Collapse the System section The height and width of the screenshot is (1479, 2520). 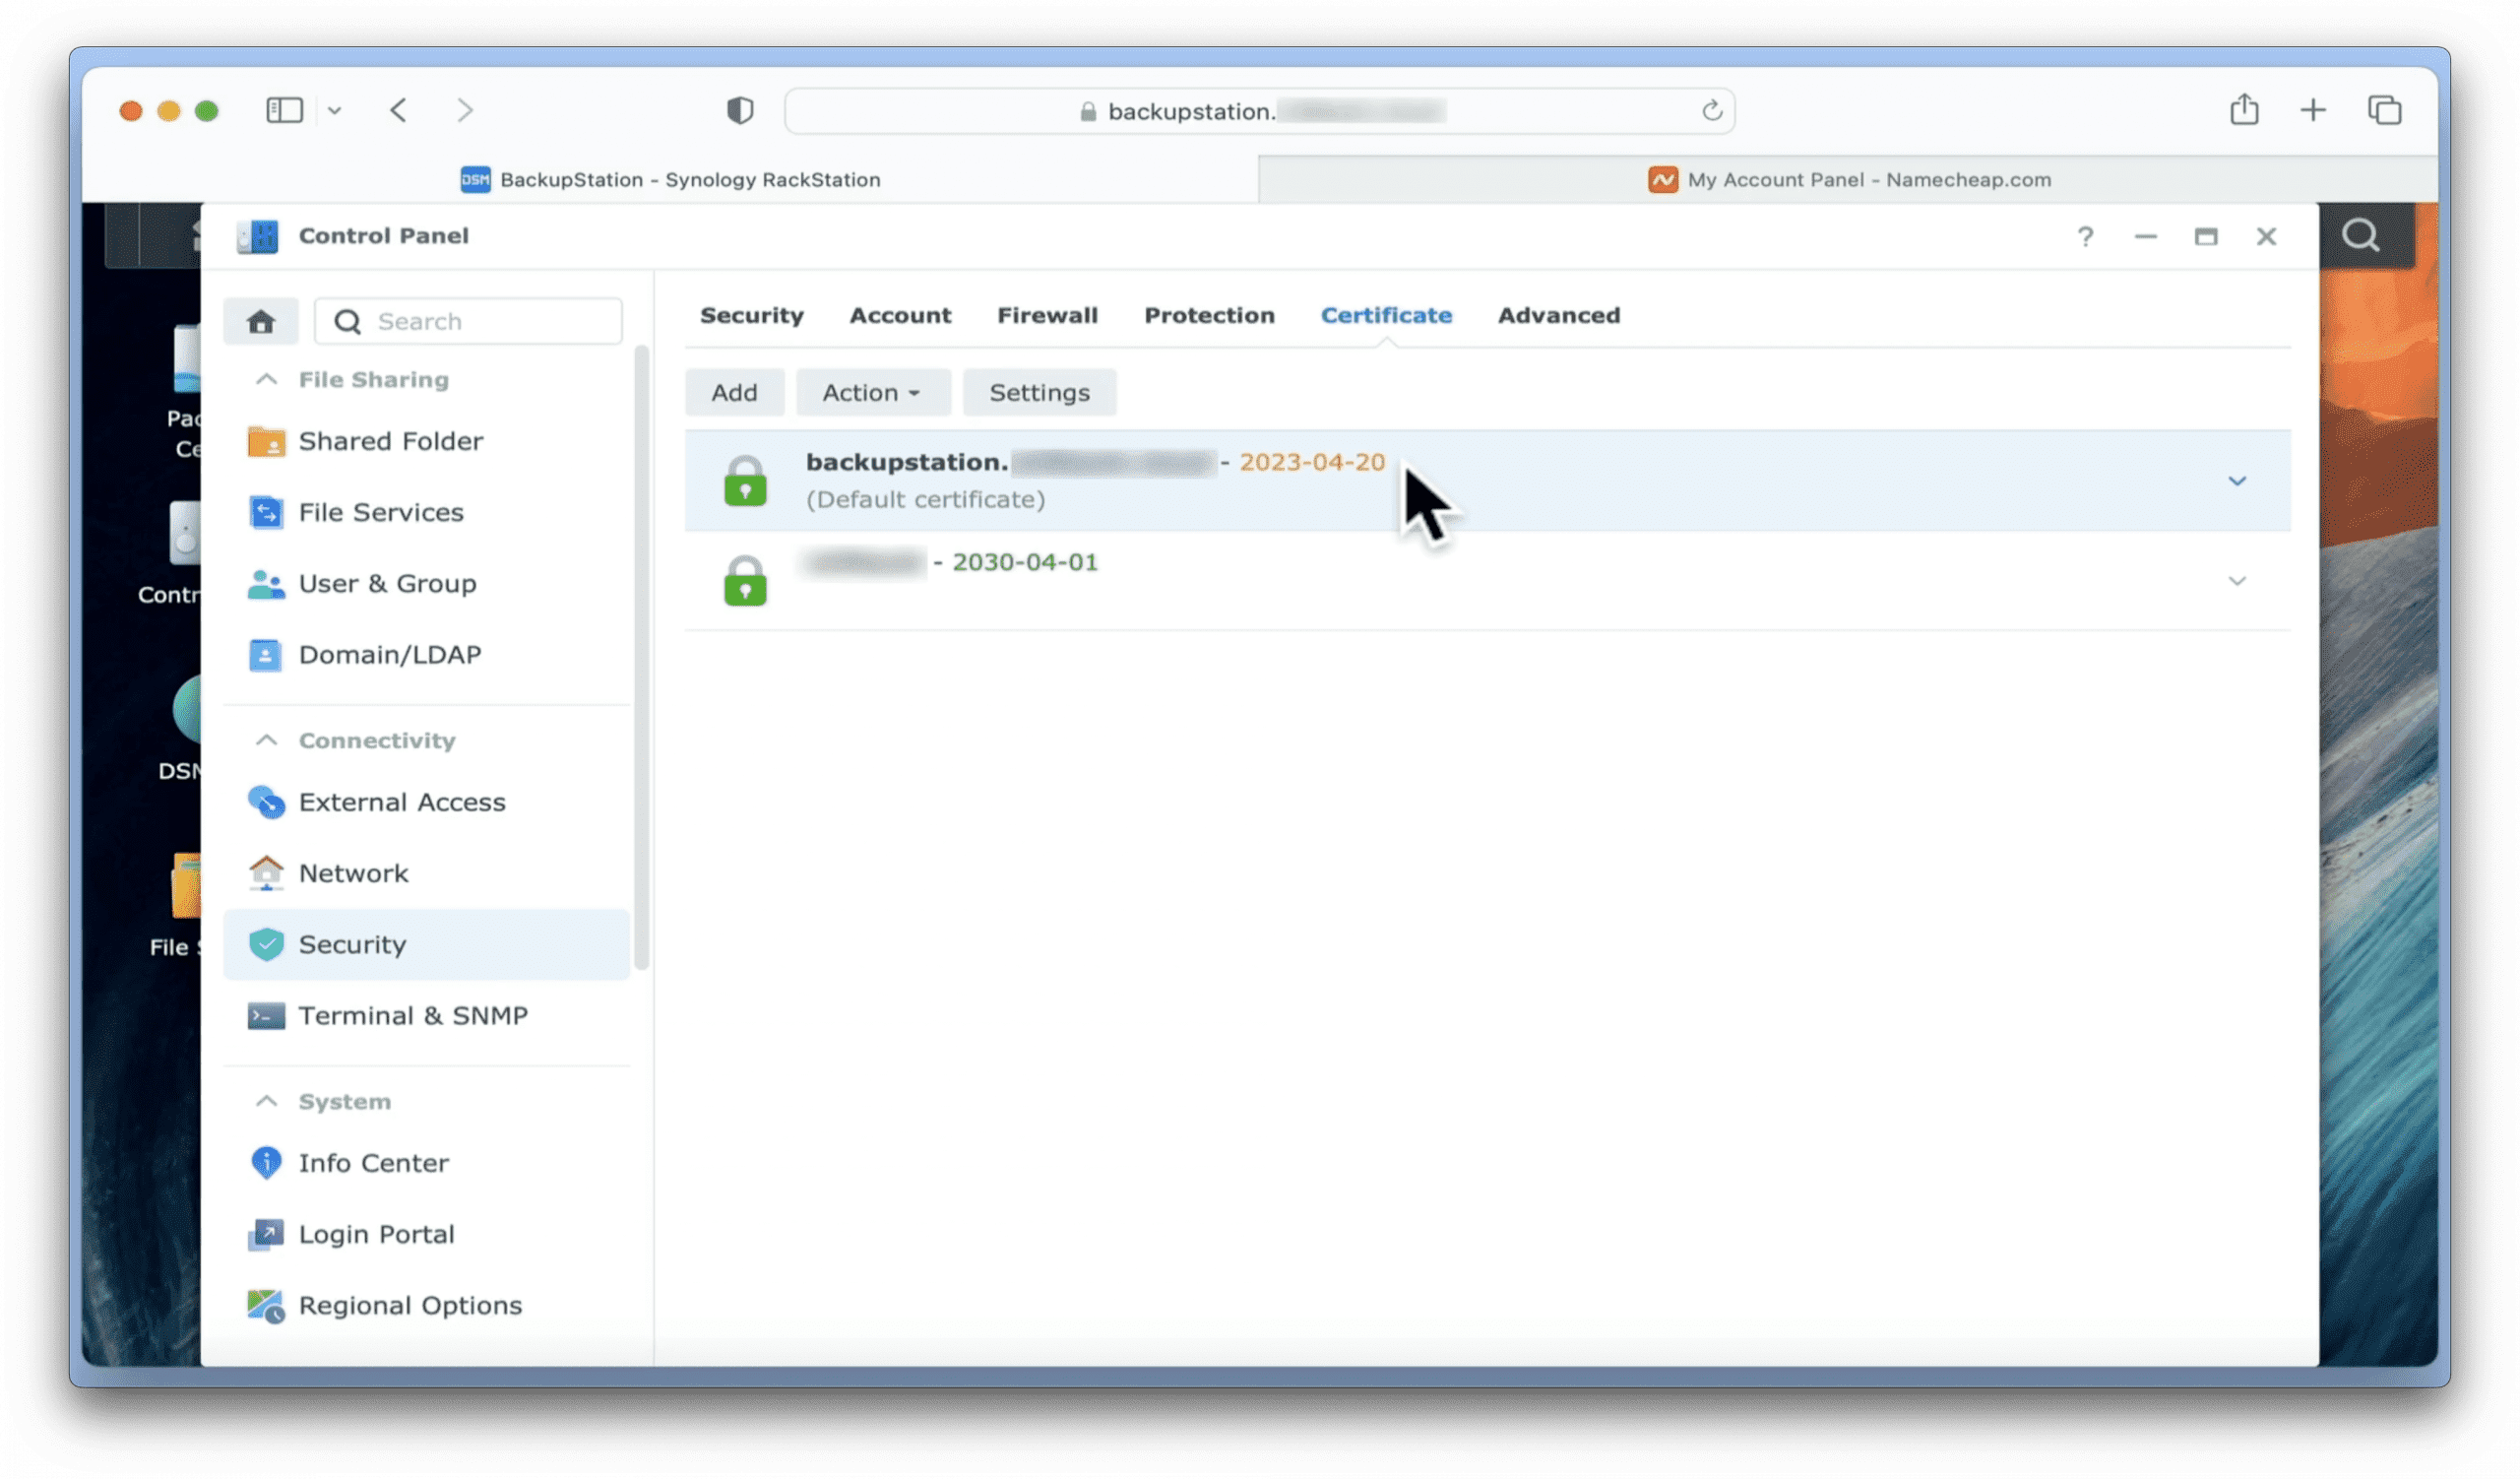(266, 1101)
